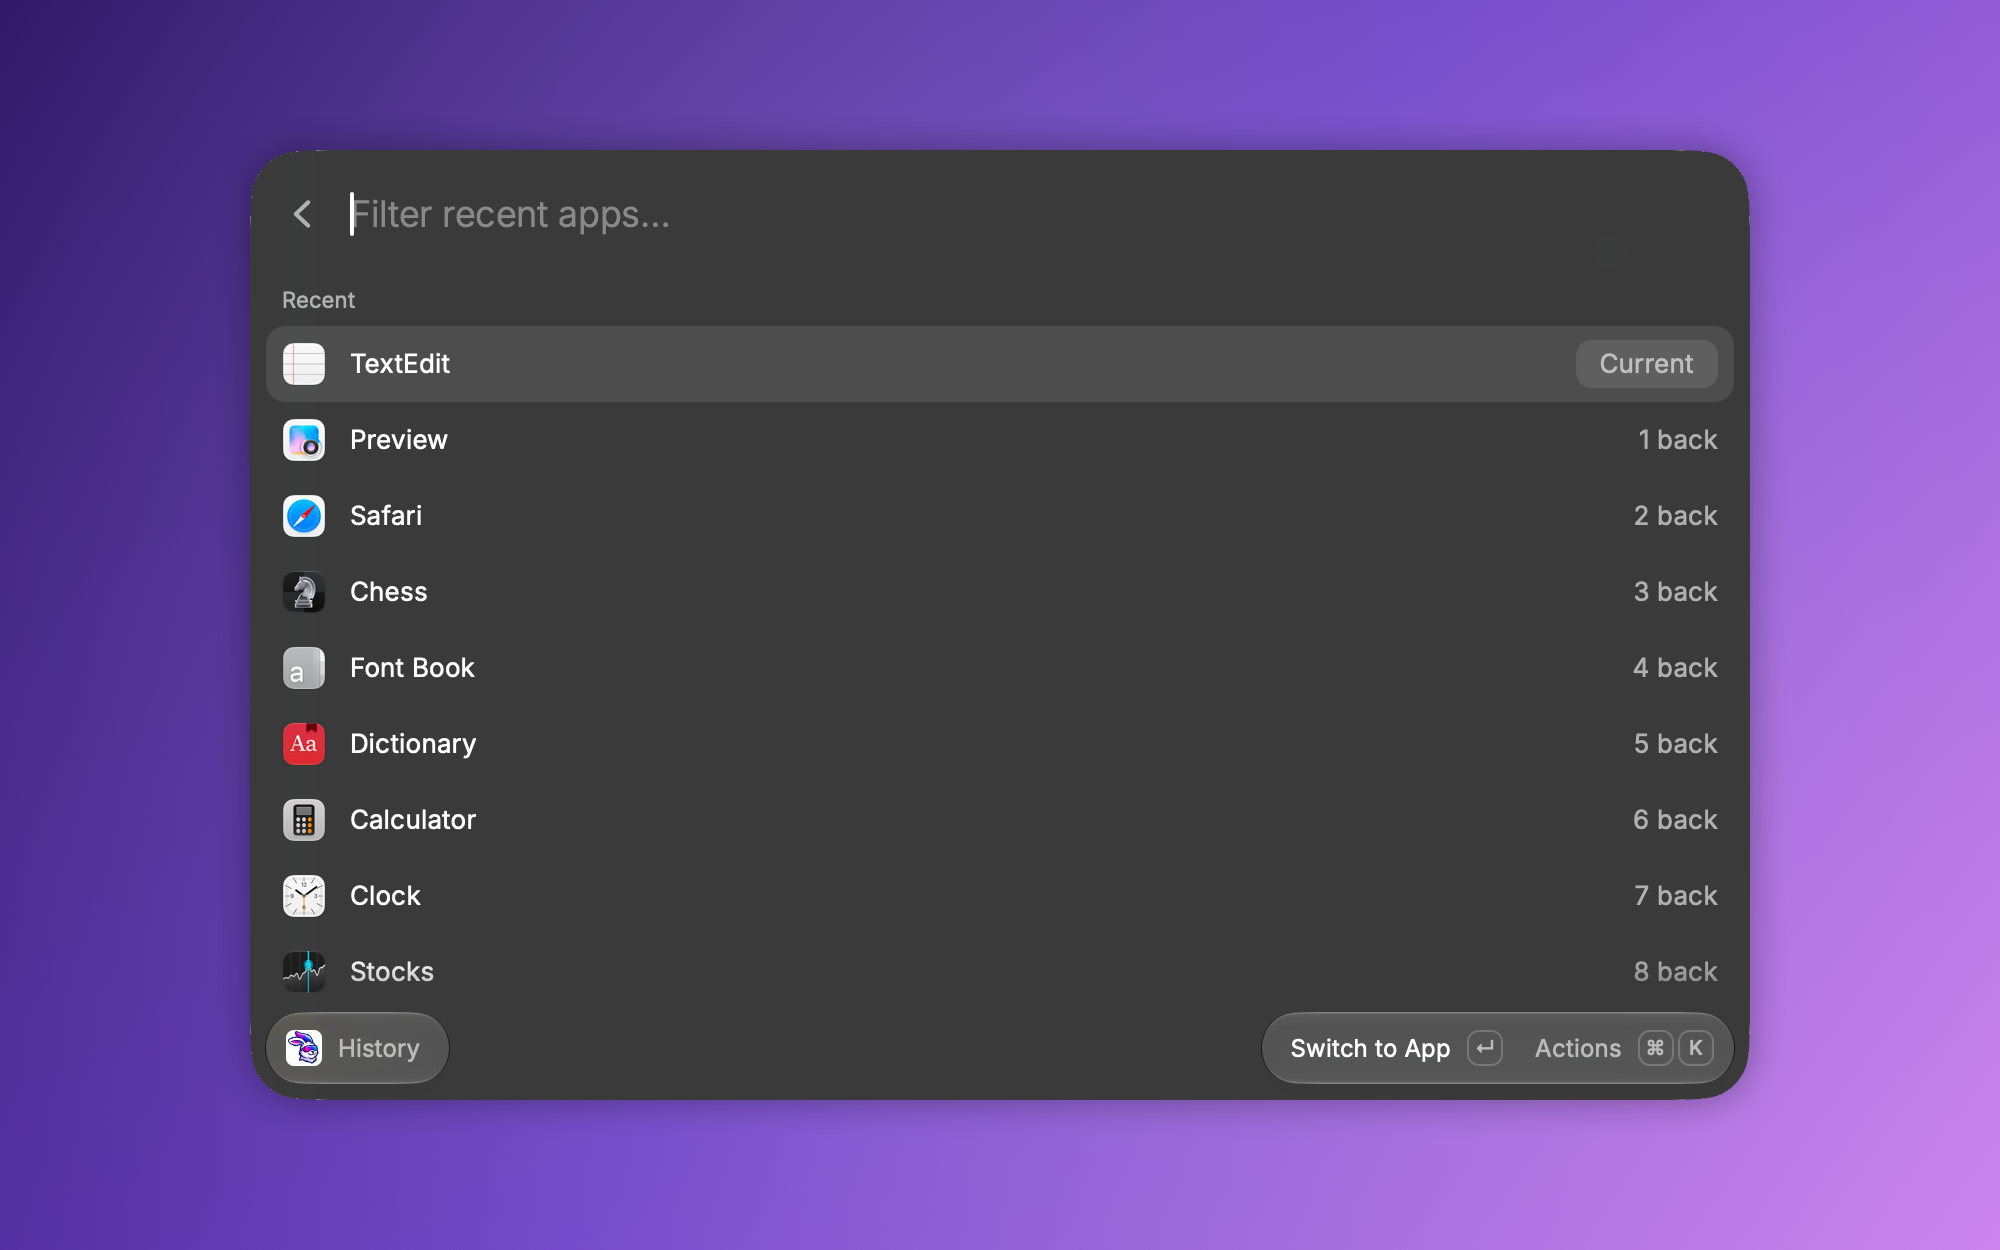
Task: Click the Current badge on TextEdit
Action: 1646,364
